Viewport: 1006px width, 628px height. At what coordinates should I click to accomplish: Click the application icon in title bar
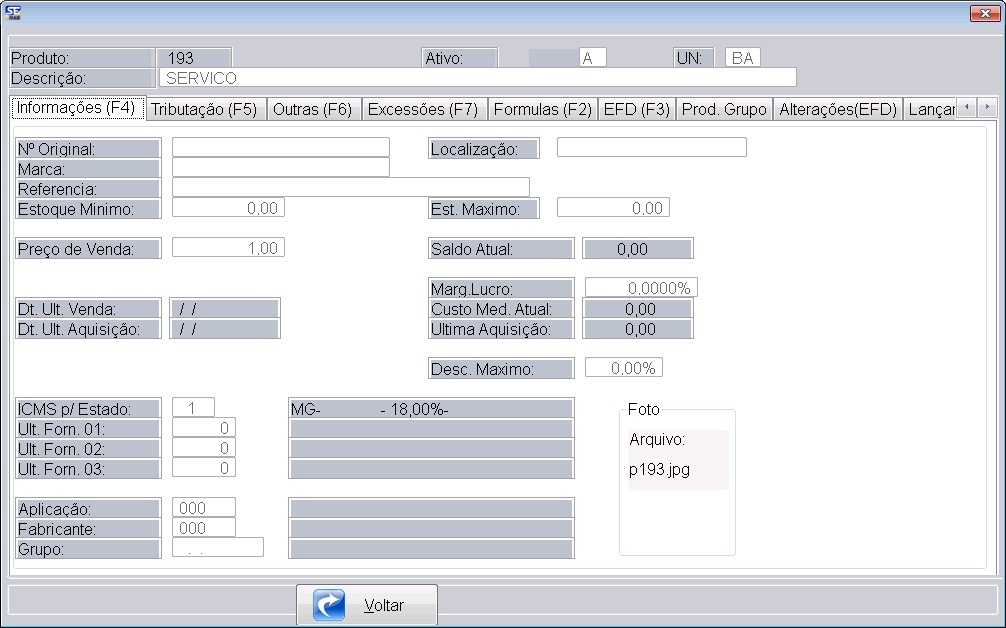[x=13, y=12]
